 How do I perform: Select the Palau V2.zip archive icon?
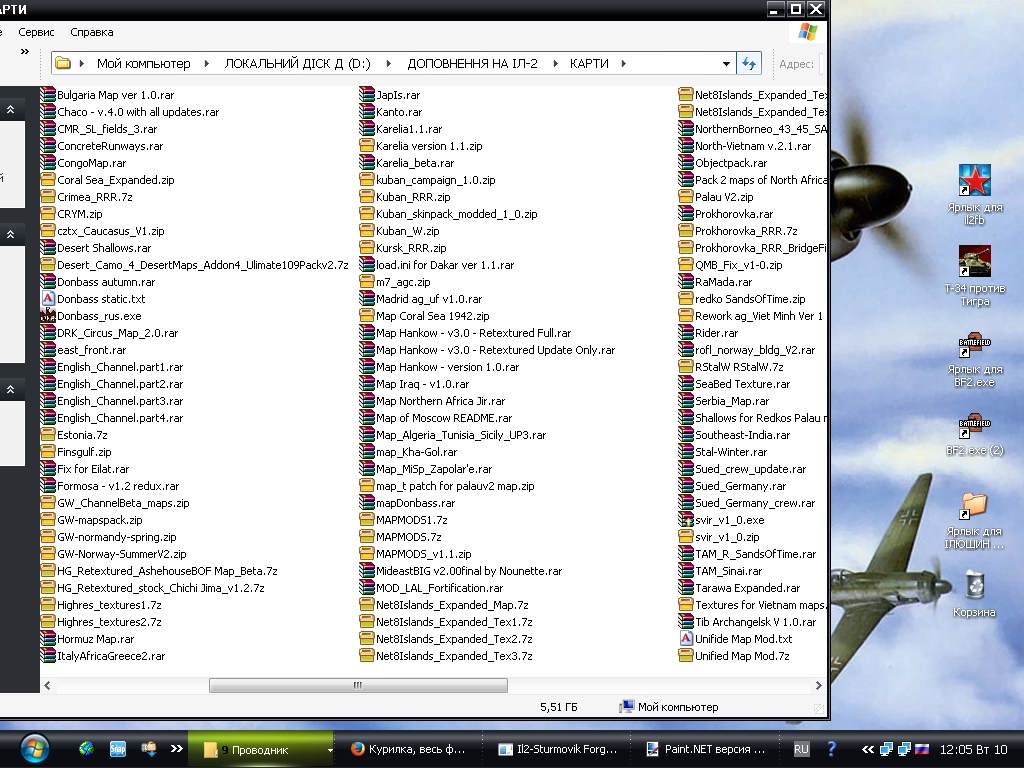tap(686, 197)
